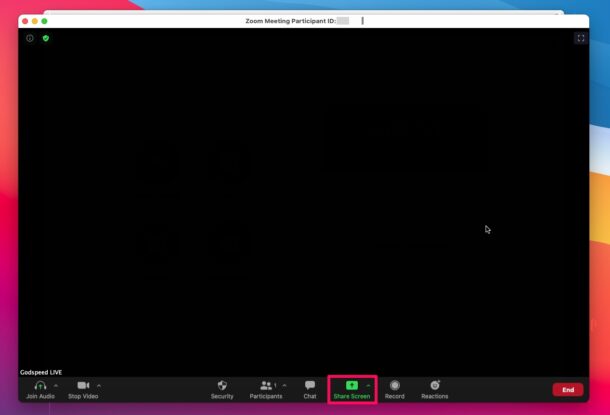
Task: Click the green Share Screen icon
Action: click(352, 385)
